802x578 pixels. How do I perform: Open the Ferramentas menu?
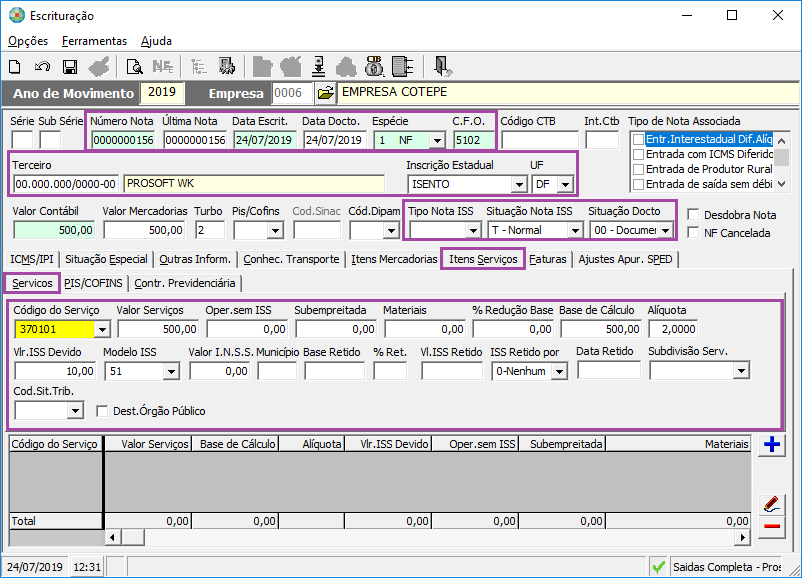coord(94,41)
